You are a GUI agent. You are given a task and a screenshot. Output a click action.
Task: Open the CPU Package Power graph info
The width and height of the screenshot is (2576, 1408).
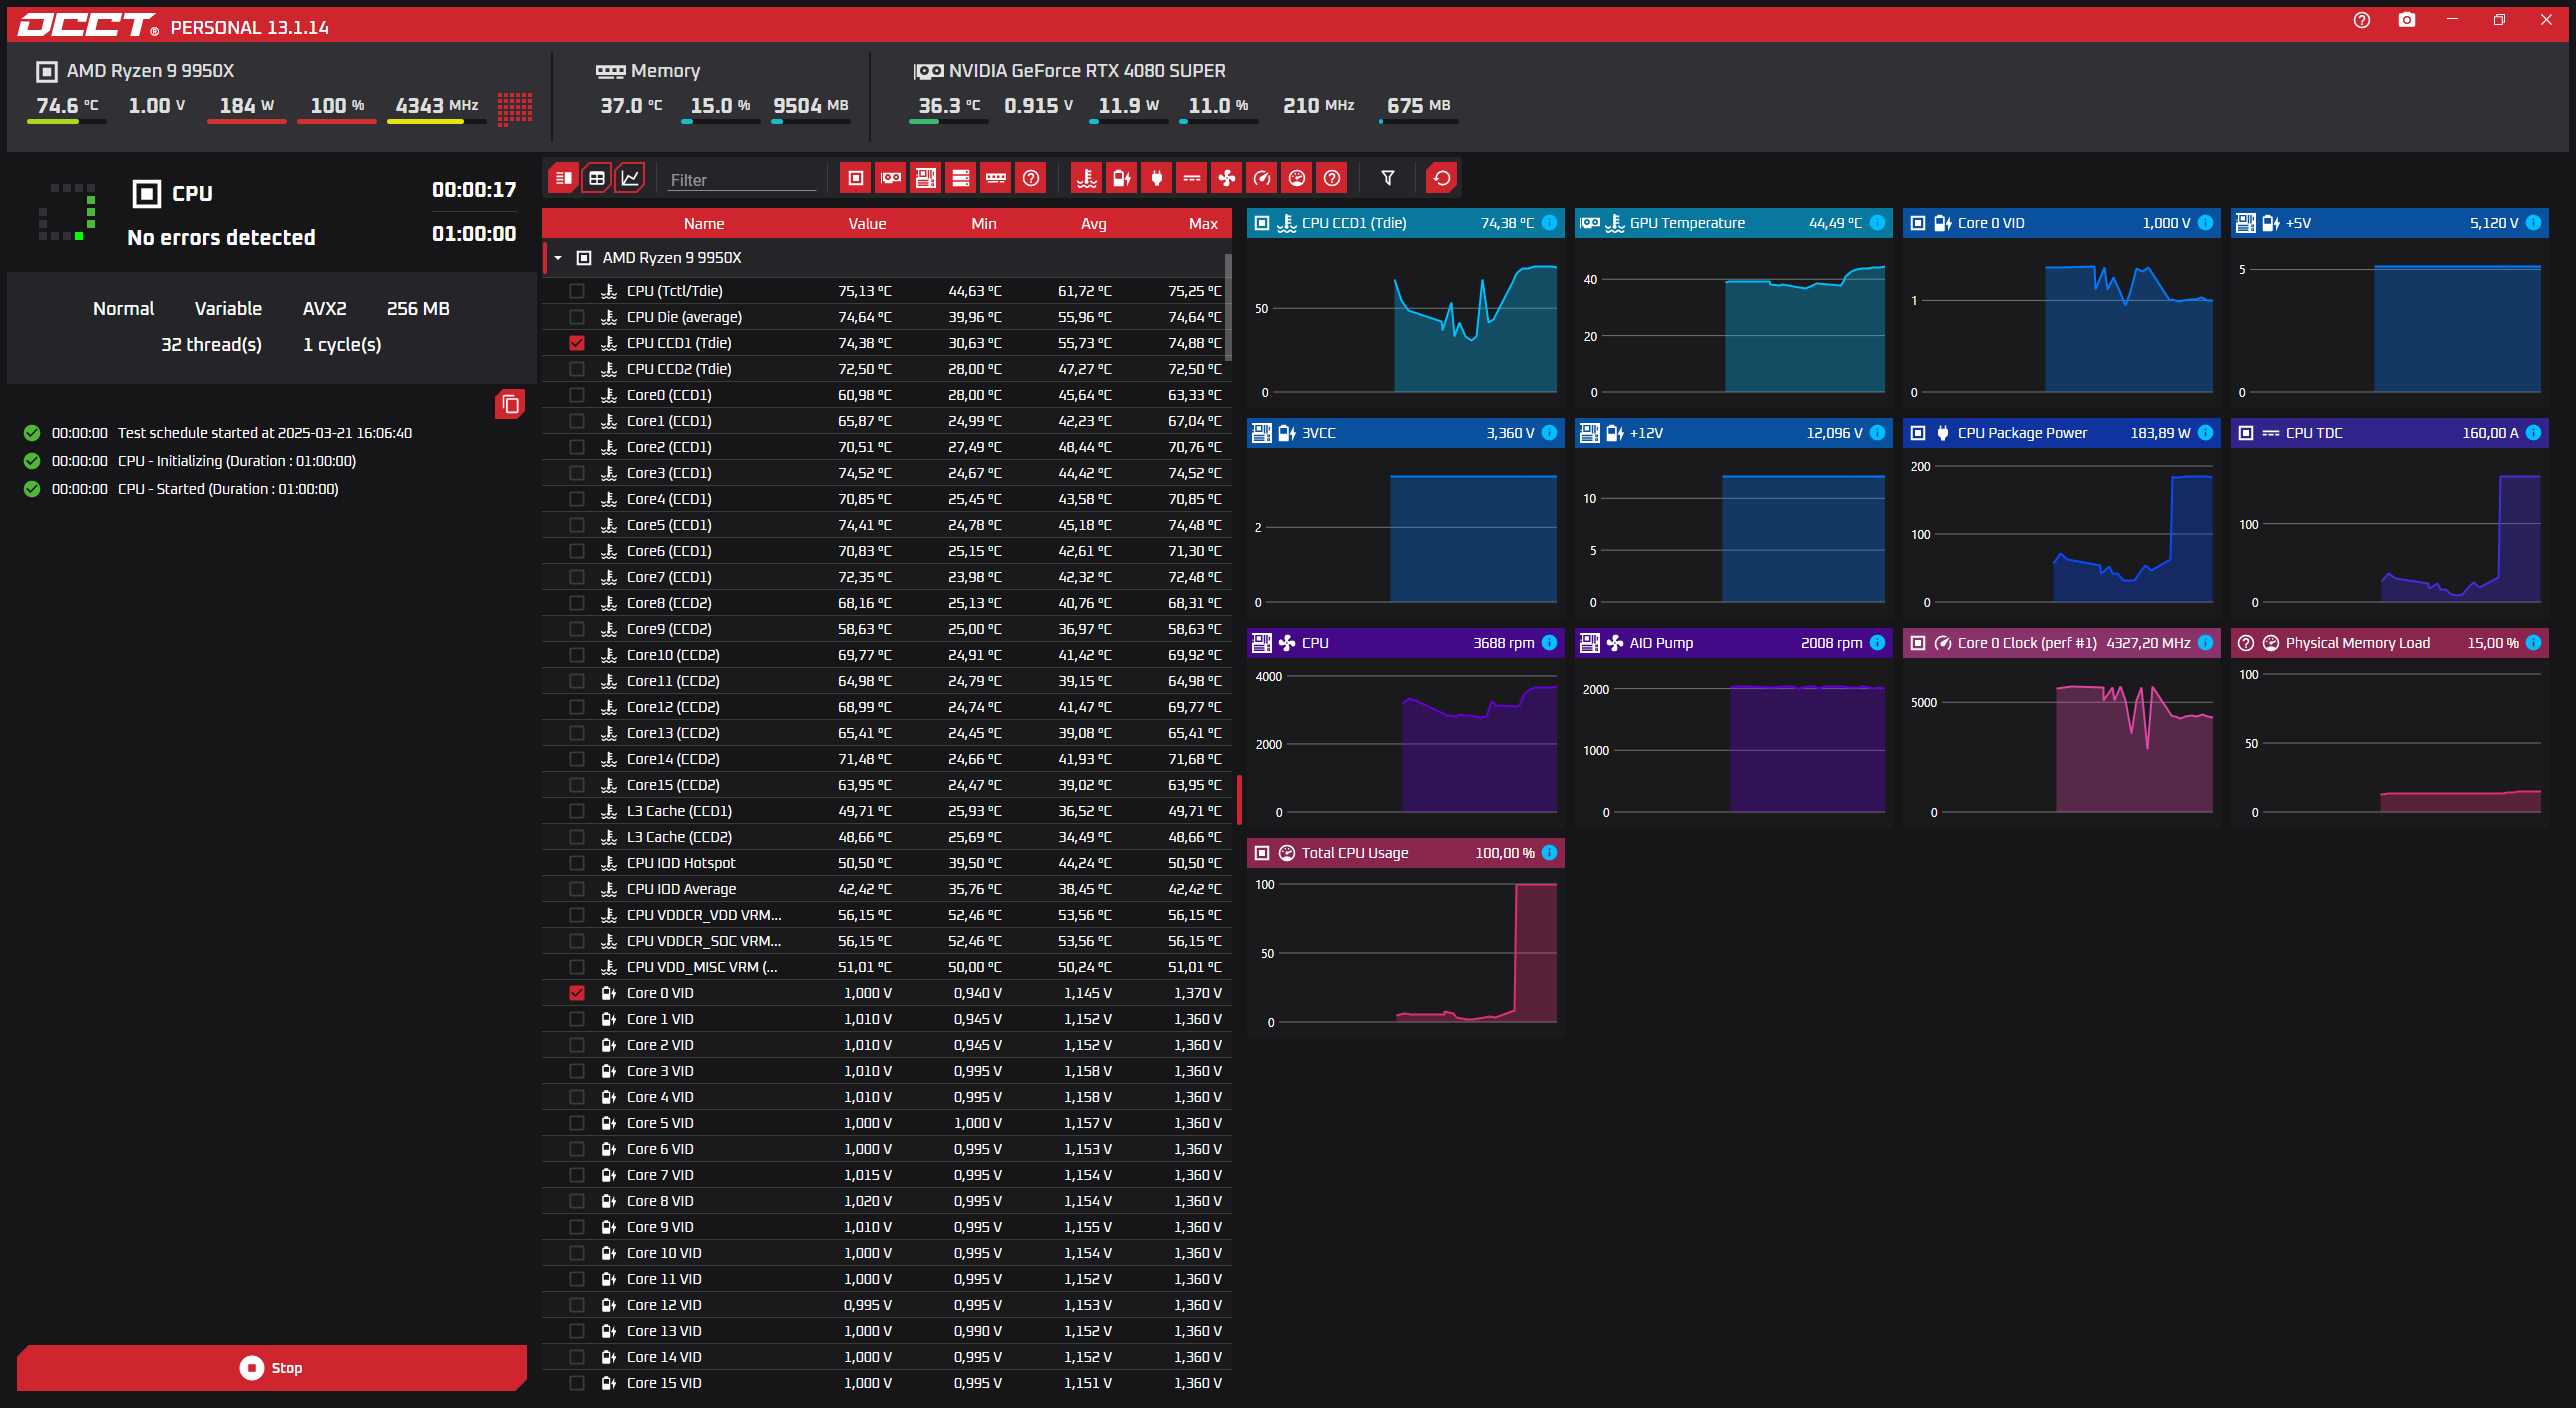[x=2205, y=433]
